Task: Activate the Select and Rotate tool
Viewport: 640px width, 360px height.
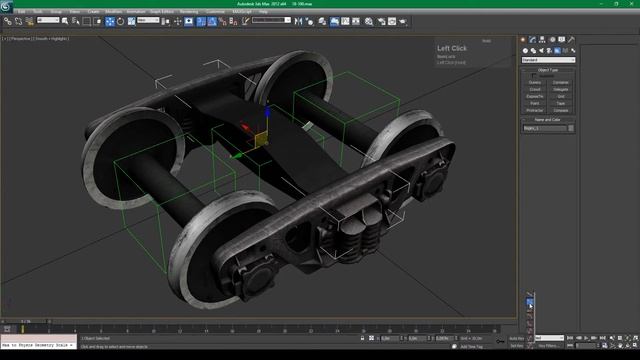Action: click(x=120, y=22)
